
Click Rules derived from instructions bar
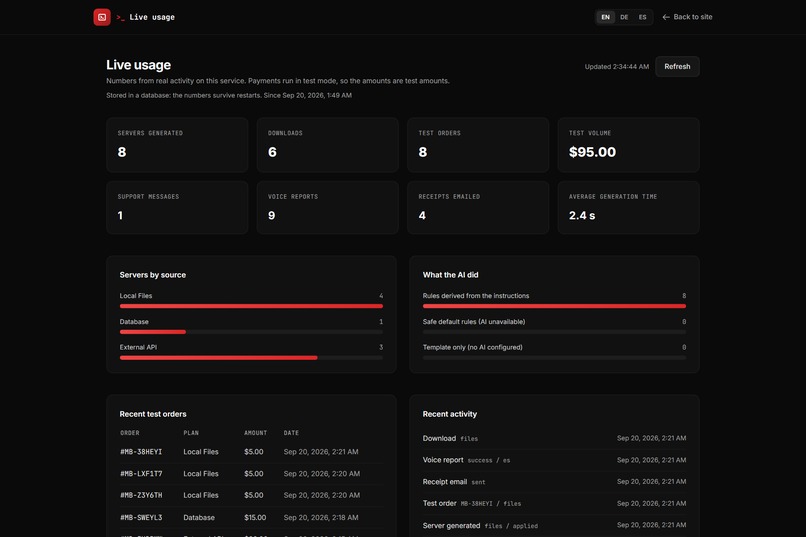coord(554,306)
